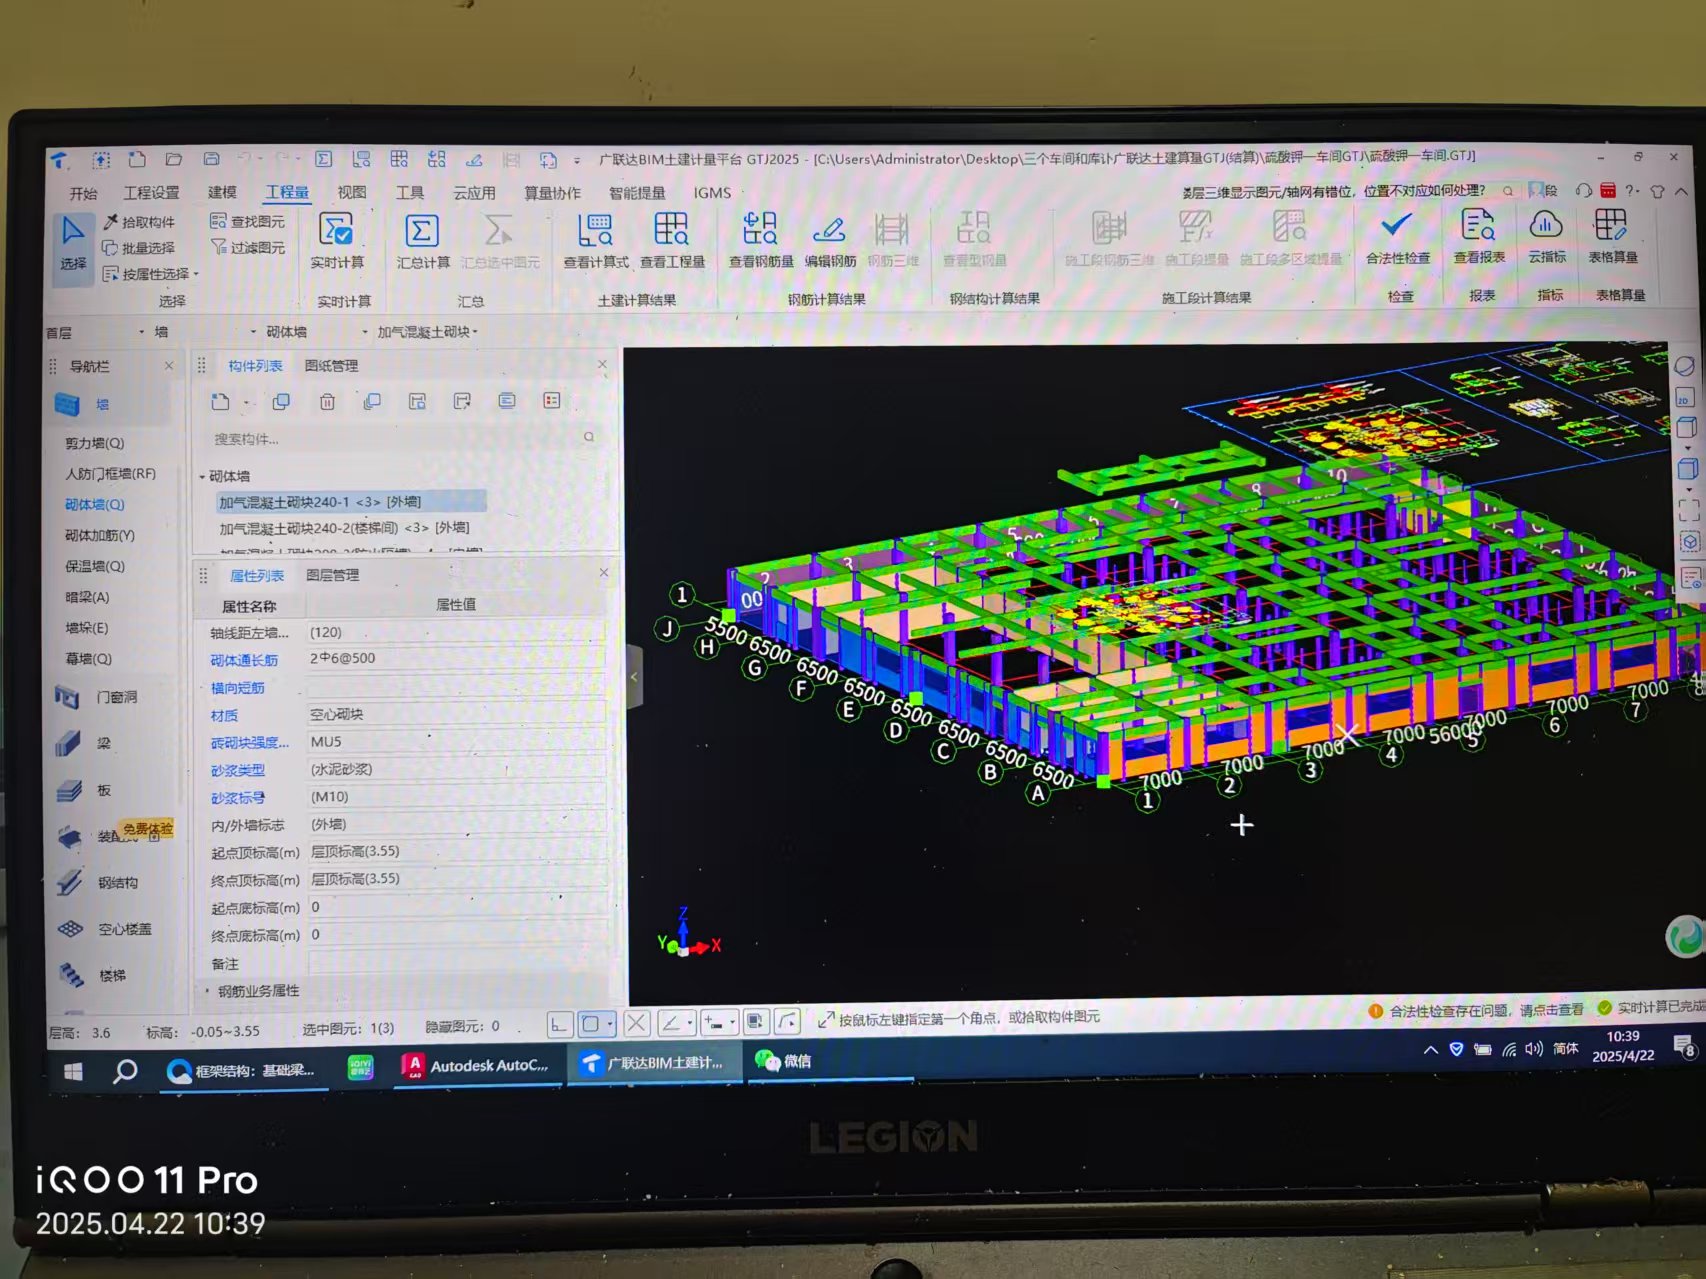Viewport: 1706px width, 1279px height.
Task: Run 汇总计算 summary calculation
Action: 422,241
